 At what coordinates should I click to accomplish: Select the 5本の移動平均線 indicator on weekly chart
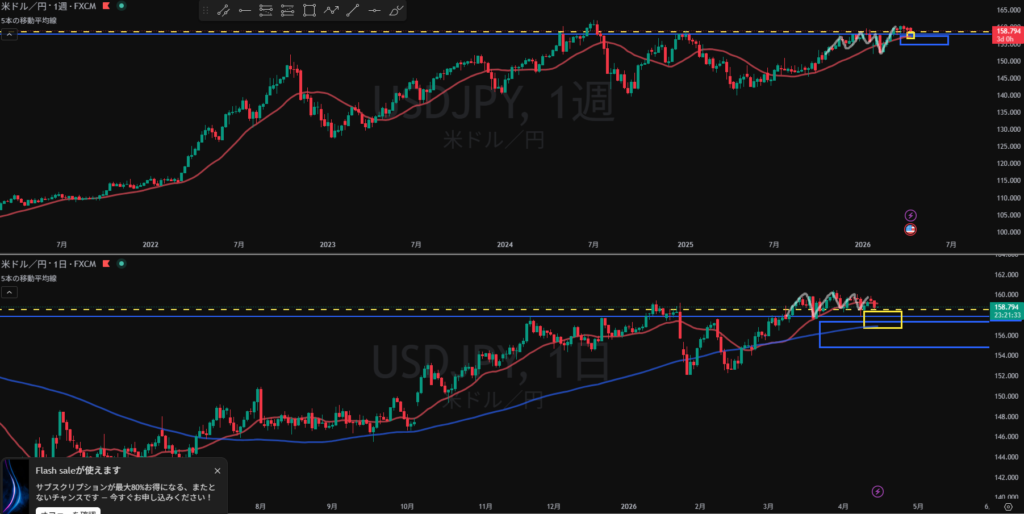tap(29, 20)
